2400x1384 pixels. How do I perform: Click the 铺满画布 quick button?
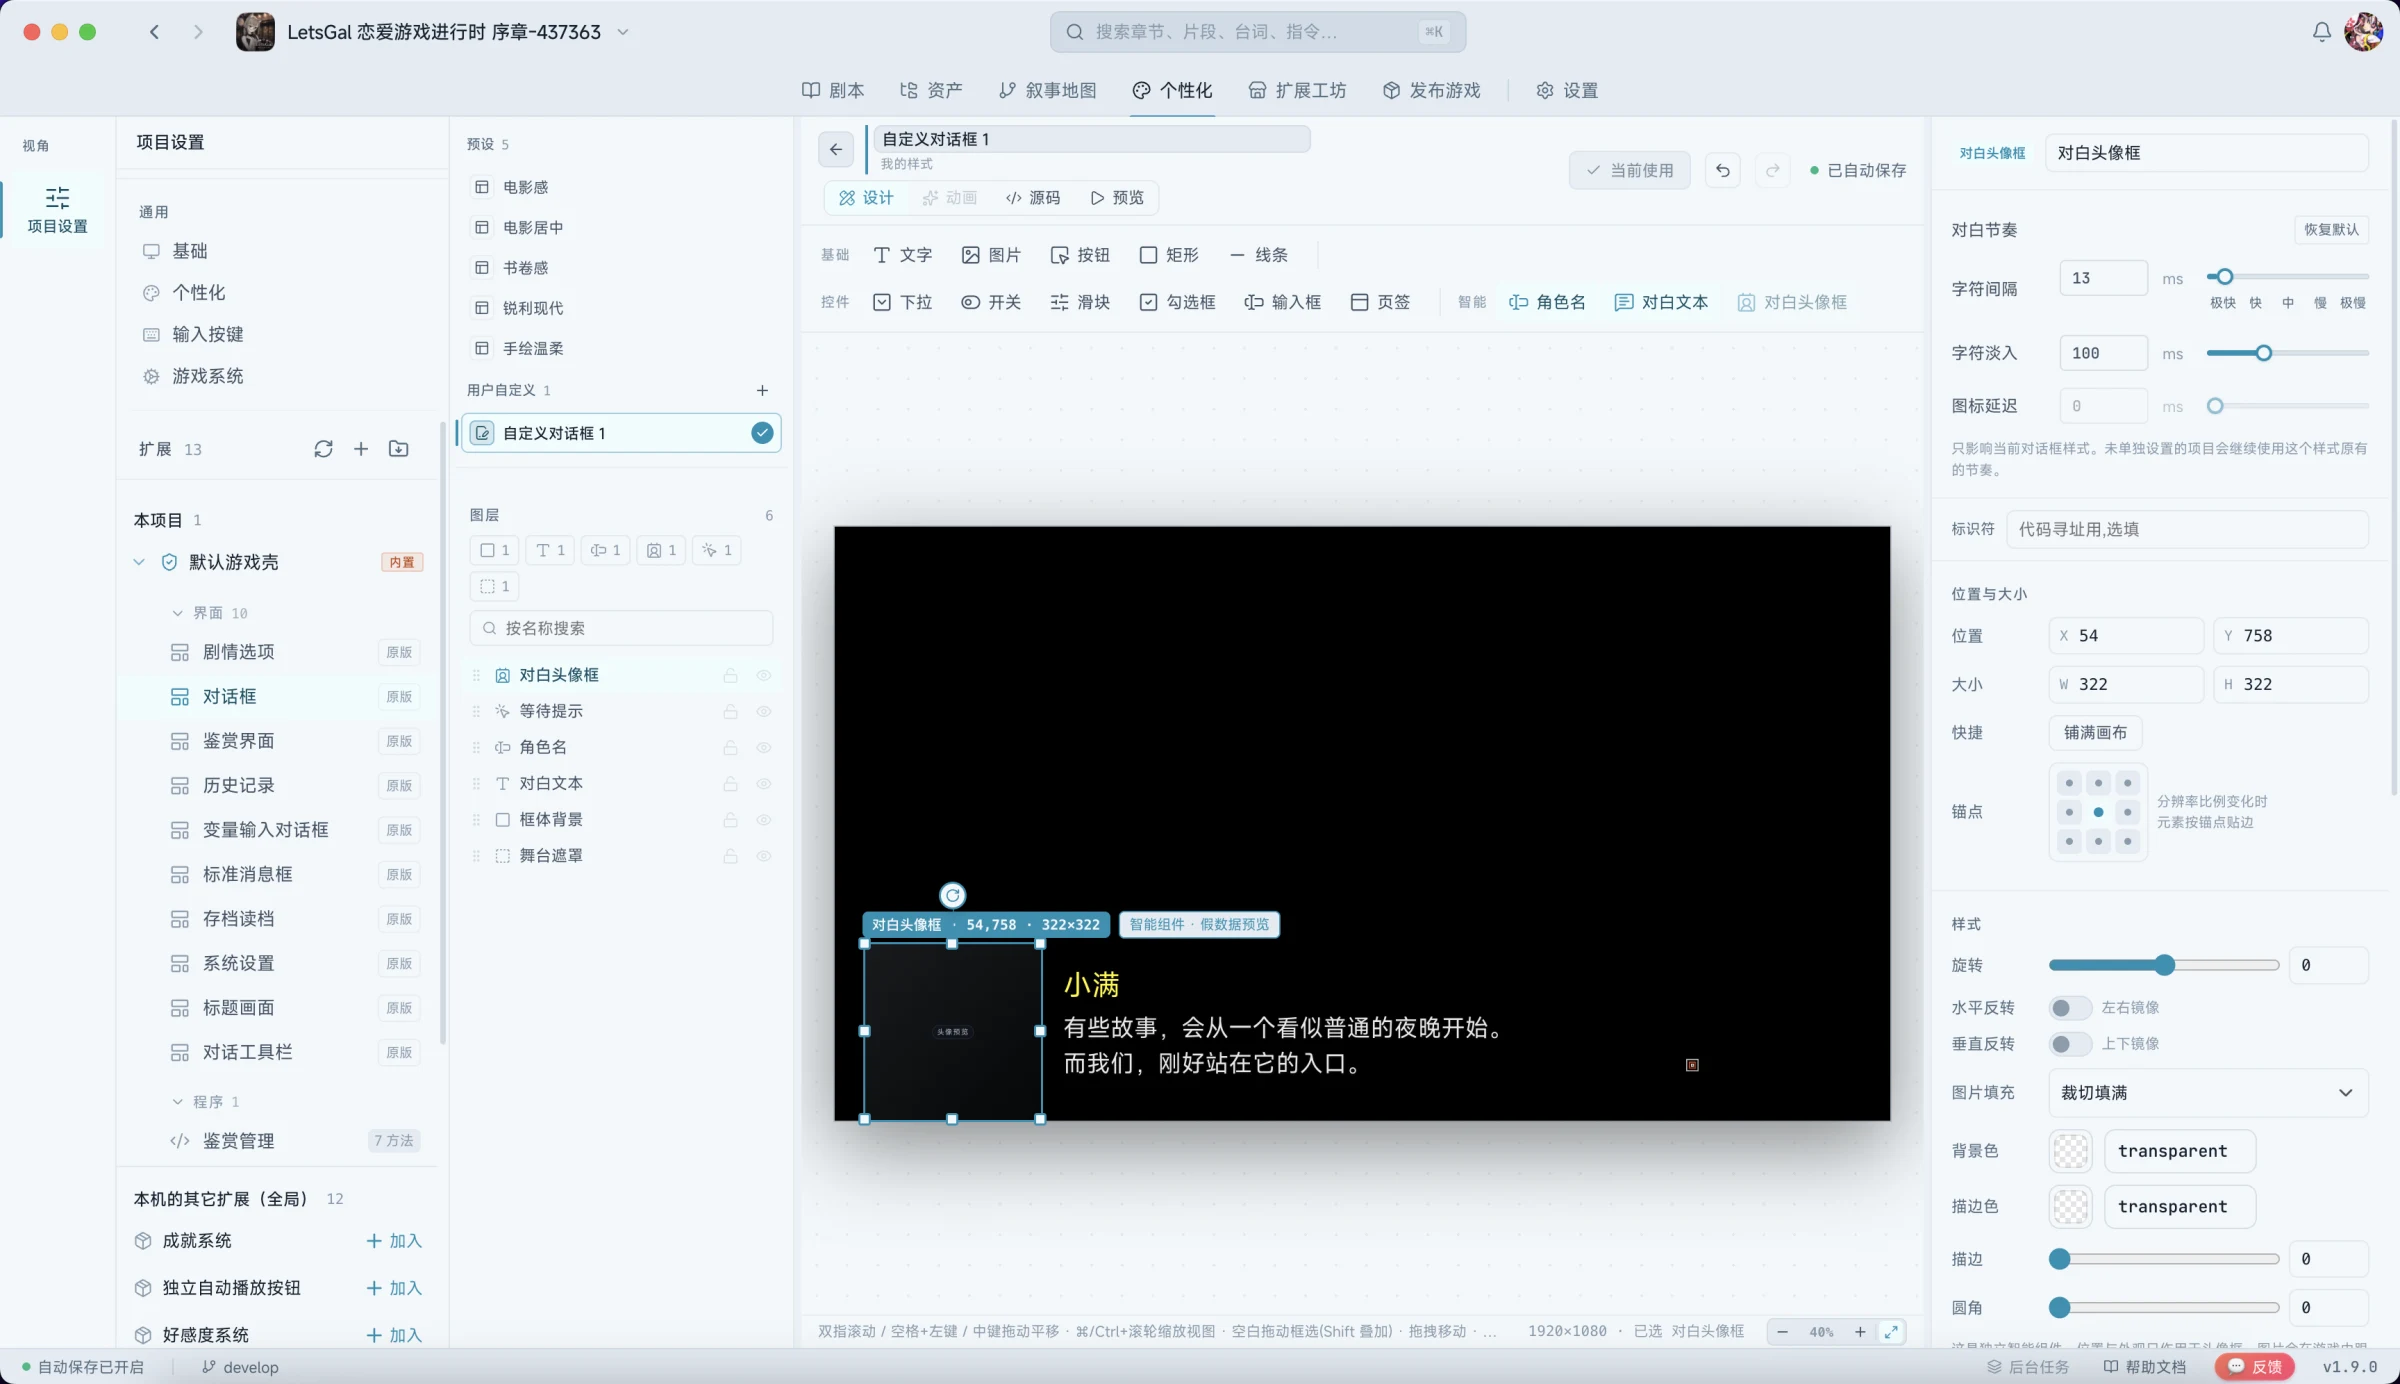click(x=2095, y=732)
